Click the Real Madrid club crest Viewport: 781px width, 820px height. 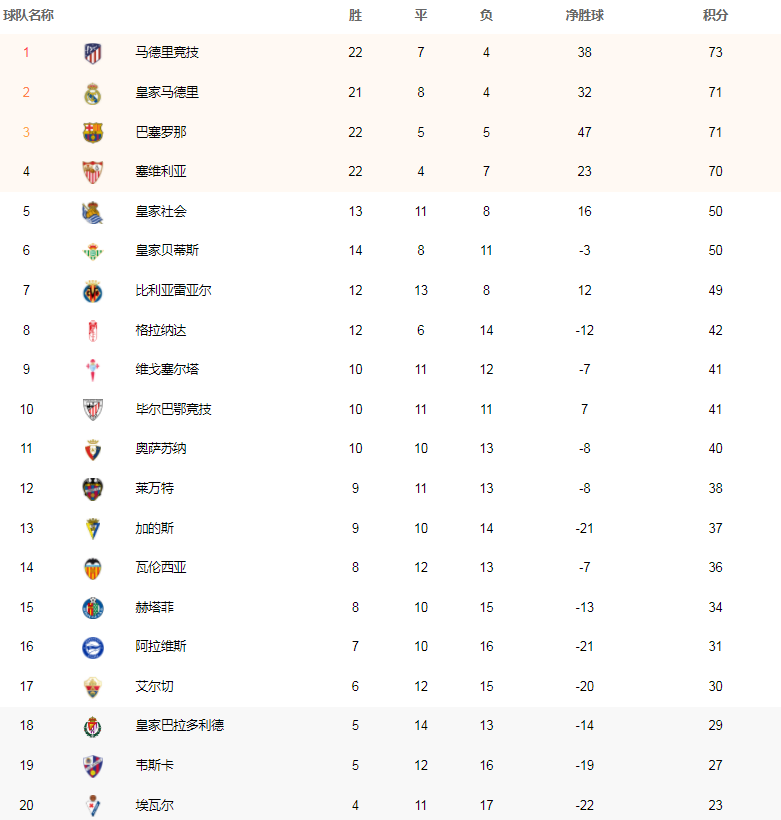pyautogui.click(x=93, y=93)
